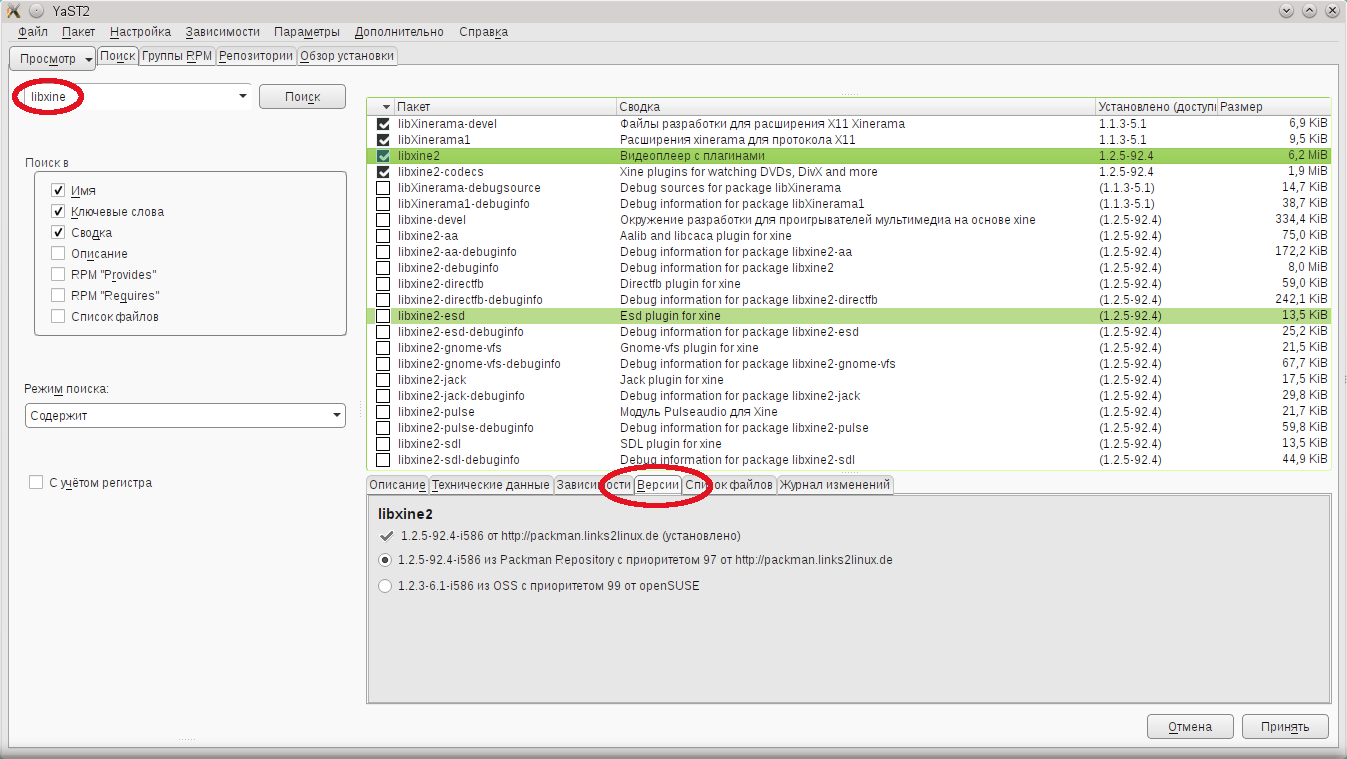
Task: Switch to the Журнал изменений tab
Action: pos(835,485)
